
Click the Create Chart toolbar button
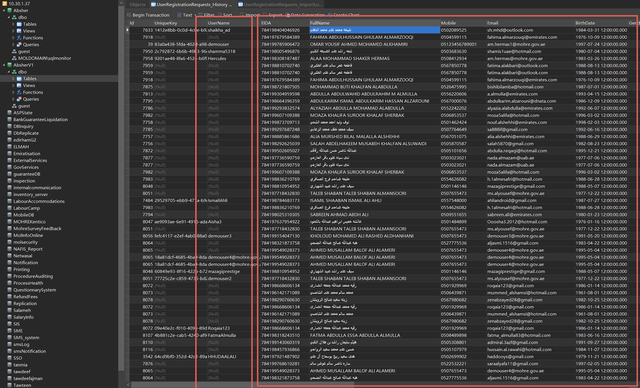click(343, 15)
